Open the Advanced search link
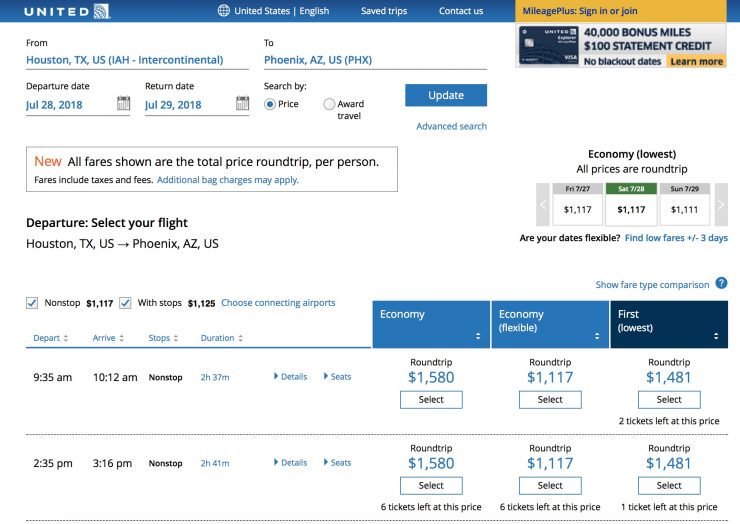This screenshot has height=524, width=740. click(x=451, y=127)
